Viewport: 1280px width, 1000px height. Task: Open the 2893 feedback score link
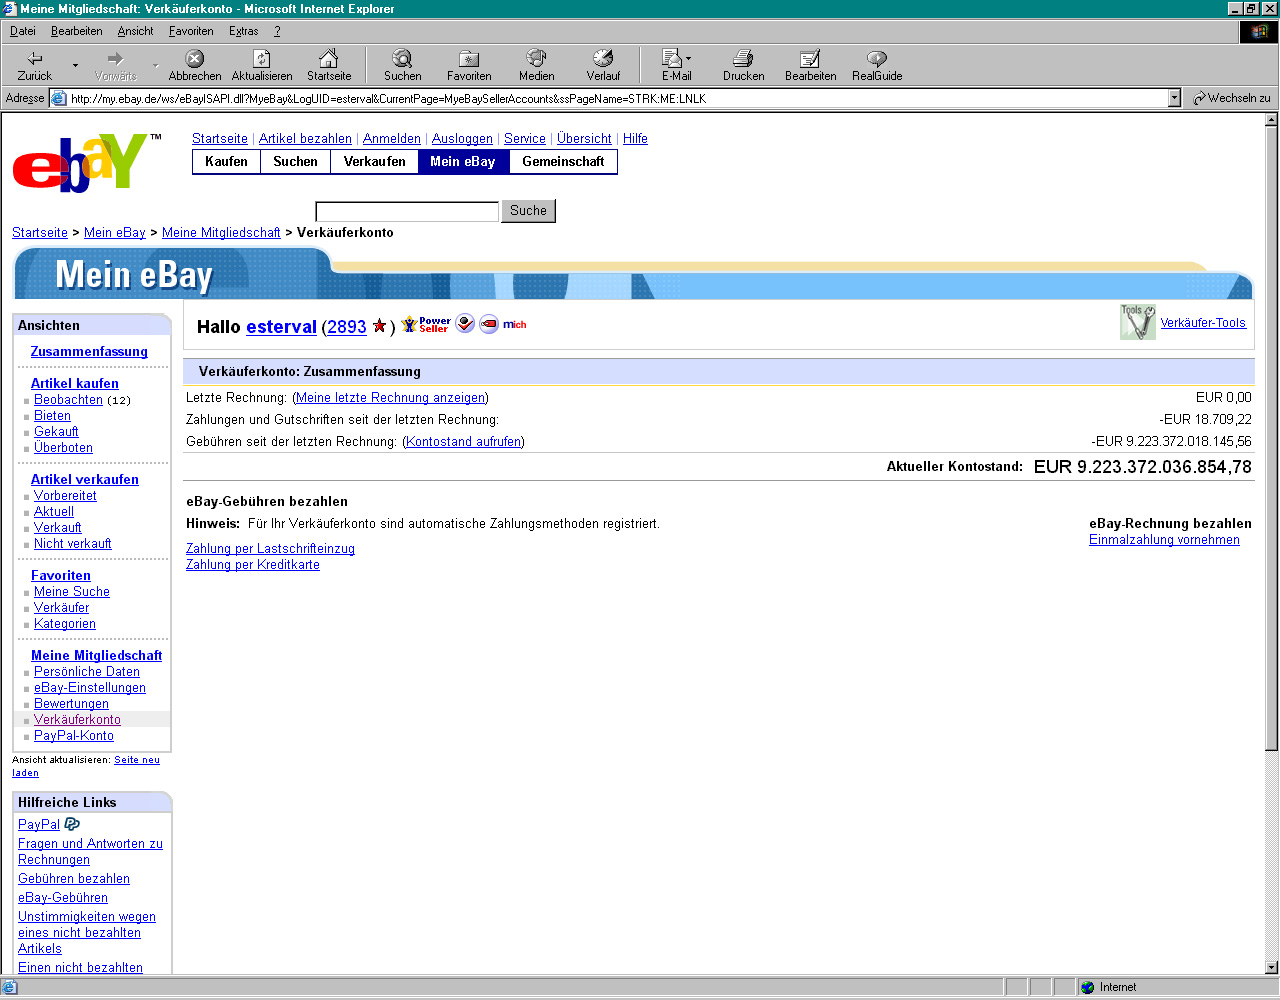(347, 327)
